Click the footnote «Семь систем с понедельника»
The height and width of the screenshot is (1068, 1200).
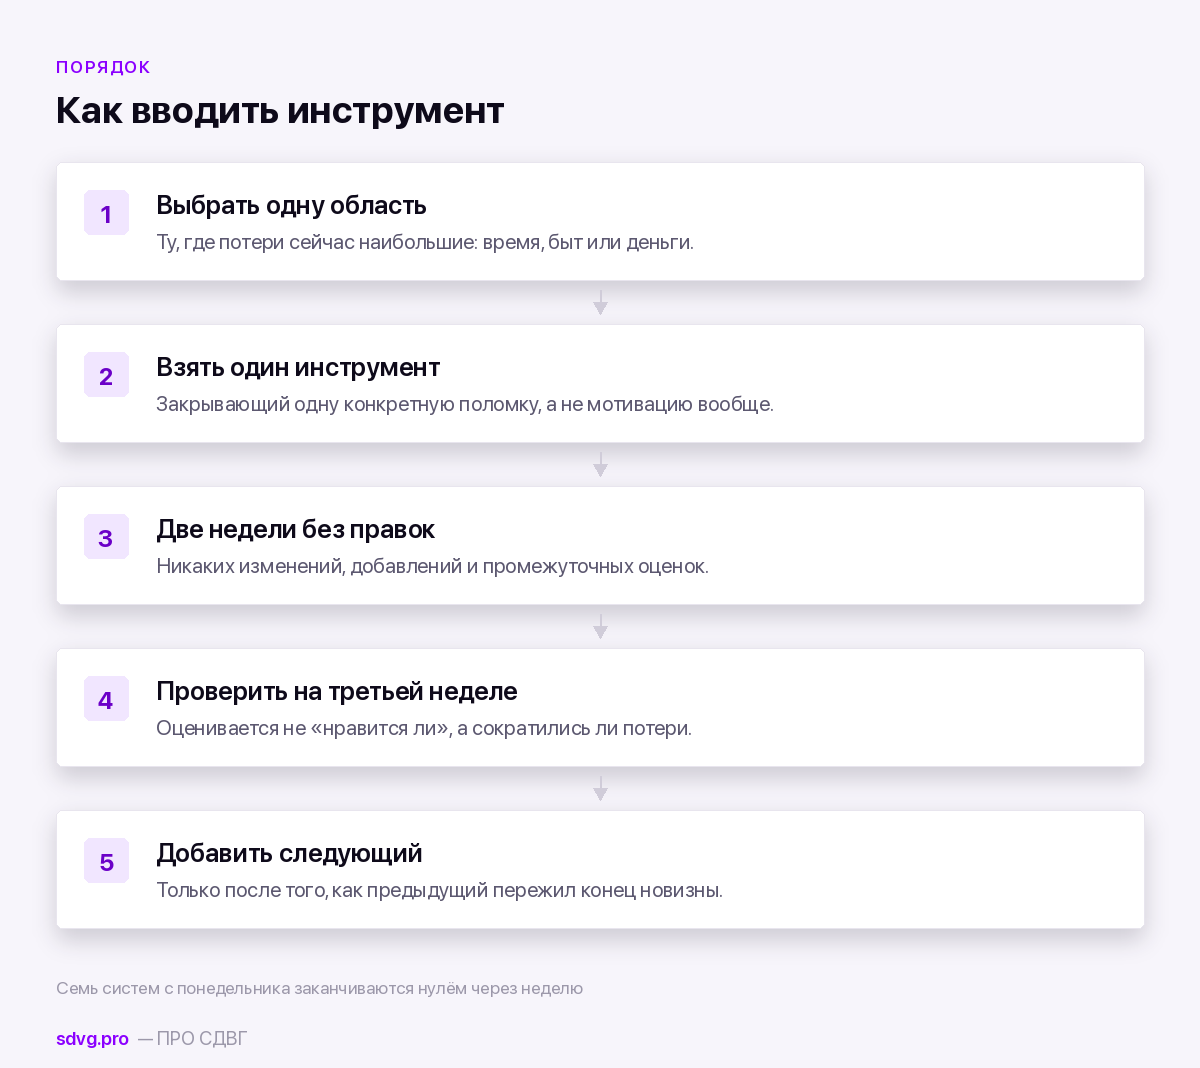(173, 988)
